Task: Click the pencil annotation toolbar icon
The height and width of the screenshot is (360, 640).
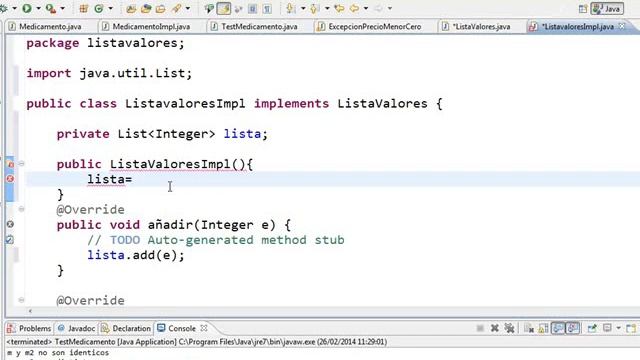Action: point(177,8)
